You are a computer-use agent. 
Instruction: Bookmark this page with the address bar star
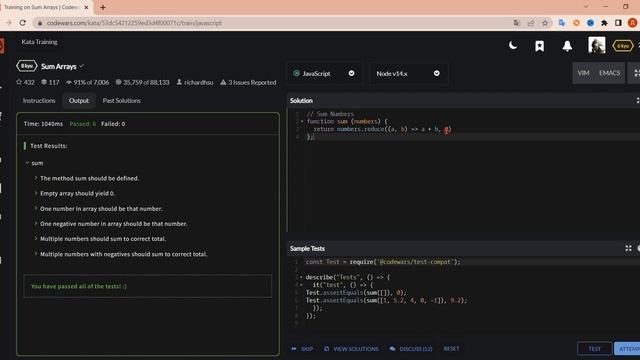click(545, 23)
